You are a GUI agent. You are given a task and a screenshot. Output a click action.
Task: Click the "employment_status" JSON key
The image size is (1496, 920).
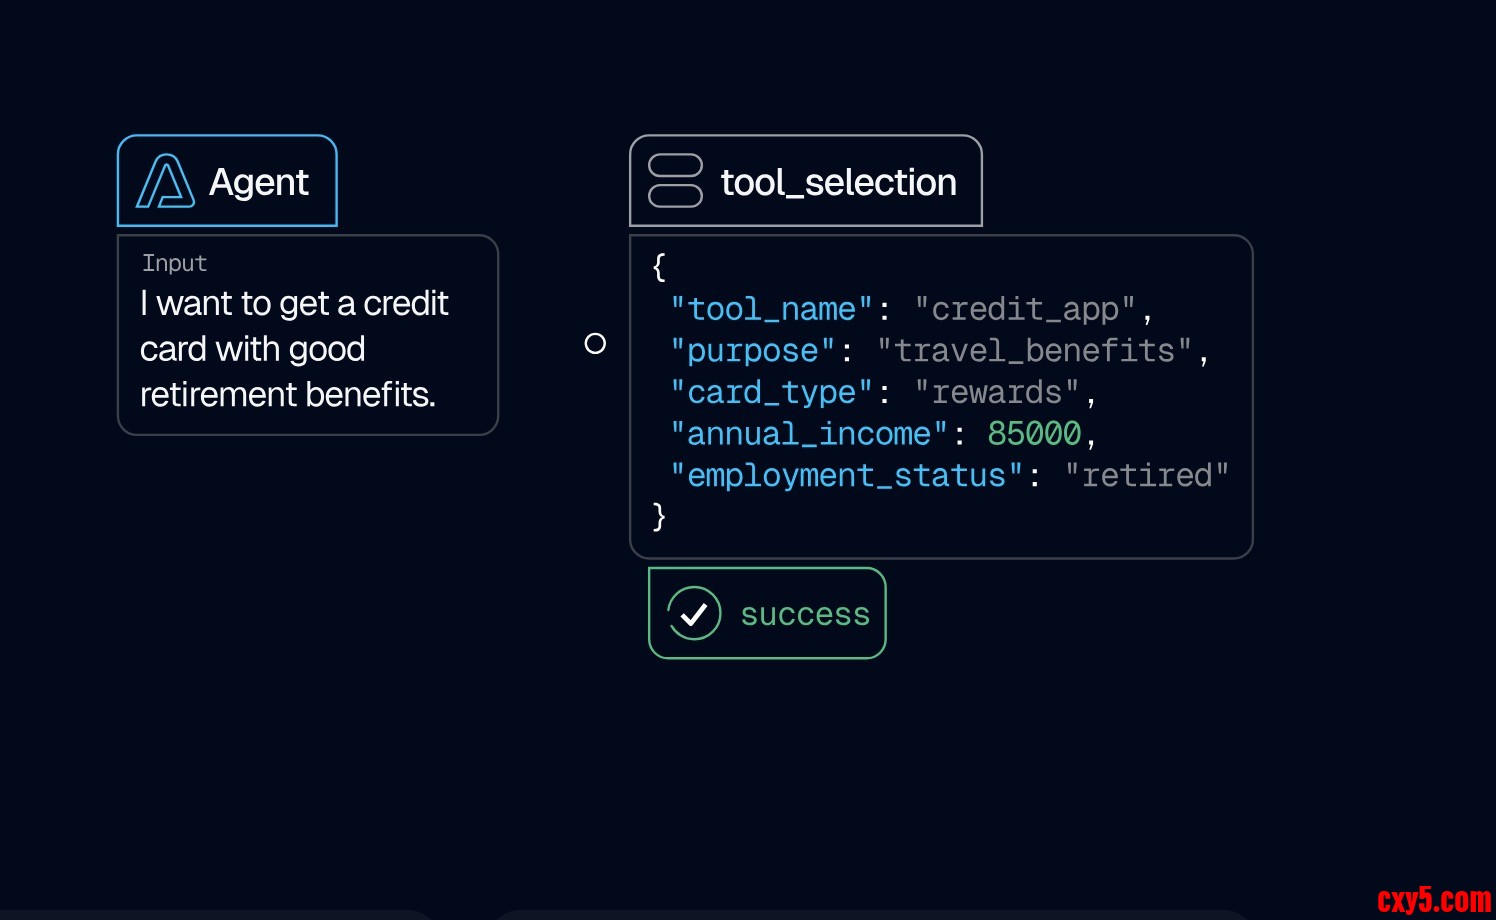(x=847, y=475)
